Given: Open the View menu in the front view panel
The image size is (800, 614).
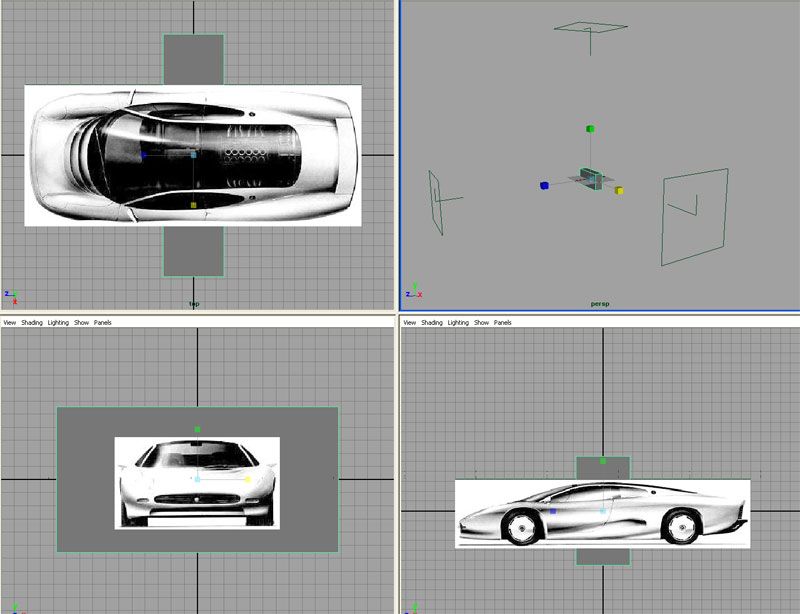Looking at the screenshot, I should 10,323.
